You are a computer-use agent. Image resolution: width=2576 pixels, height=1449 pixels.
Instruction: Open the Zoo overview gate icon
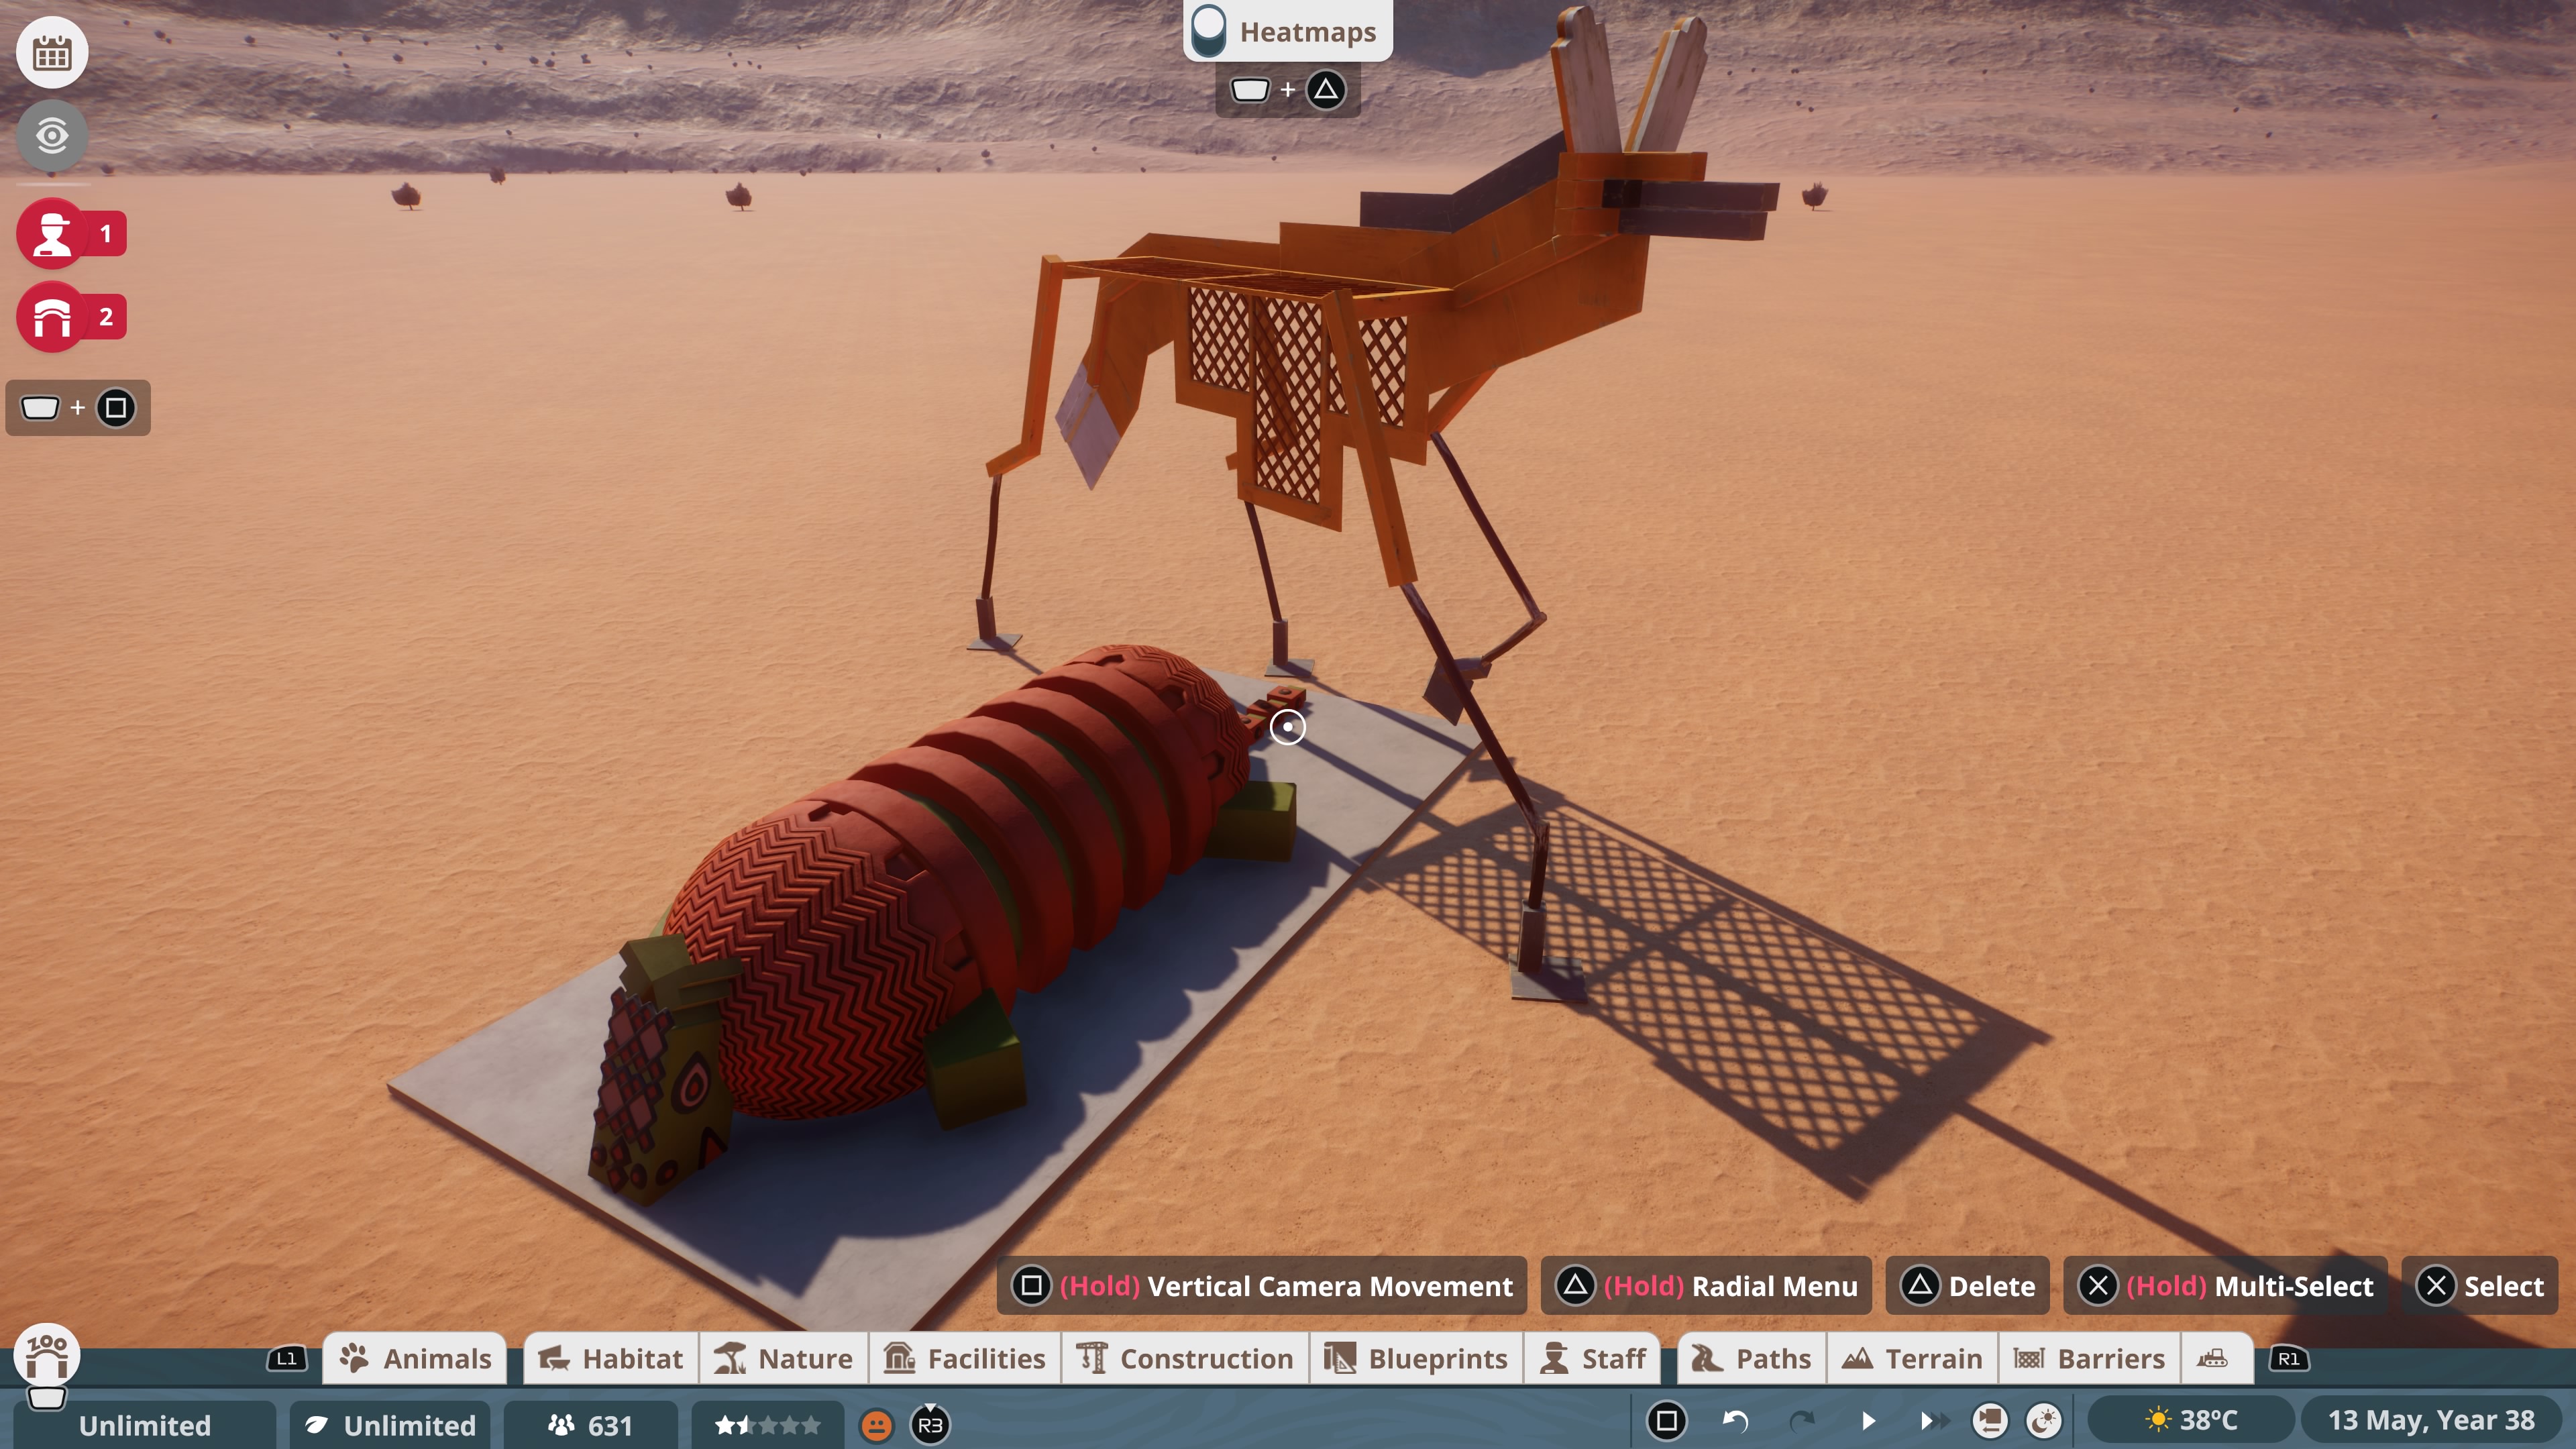pyautogui.click(x=47, y=1356)
